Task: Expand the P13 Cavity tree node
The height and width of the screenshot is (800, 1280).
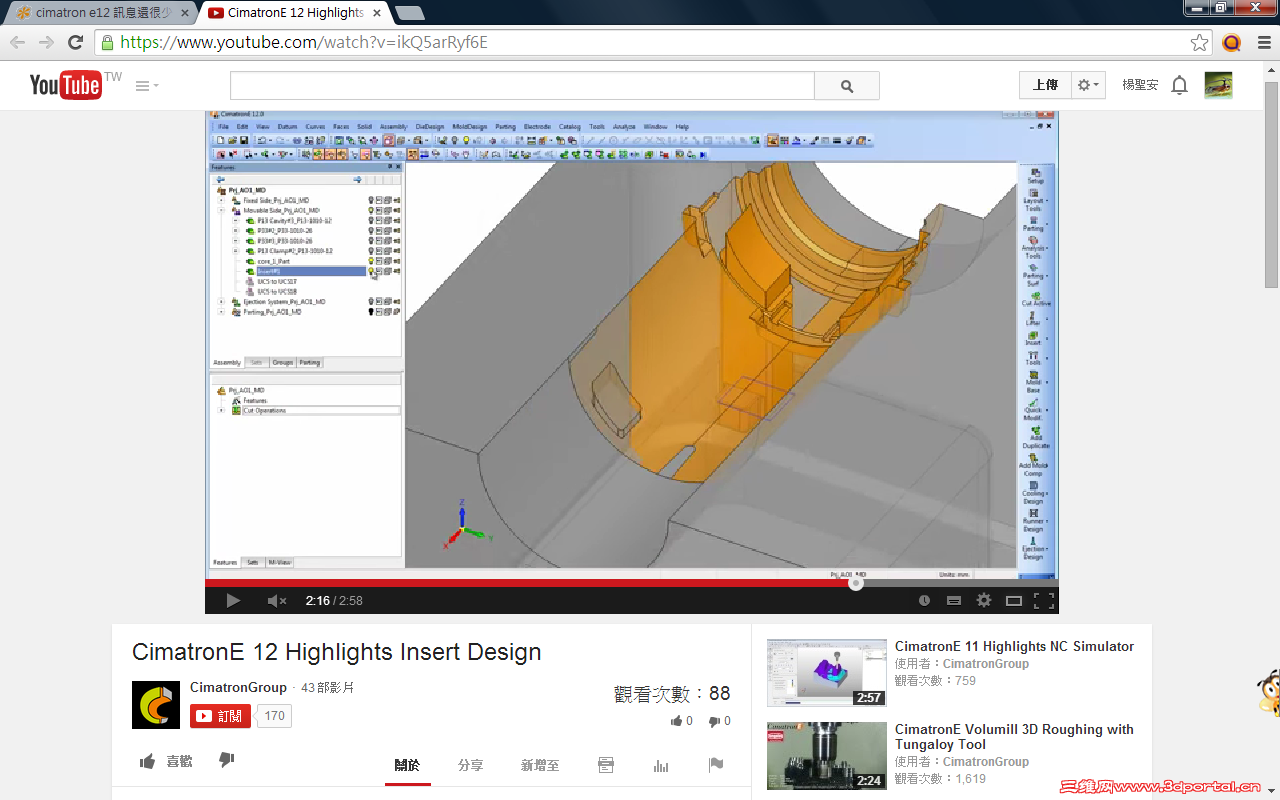Action: 235,220
